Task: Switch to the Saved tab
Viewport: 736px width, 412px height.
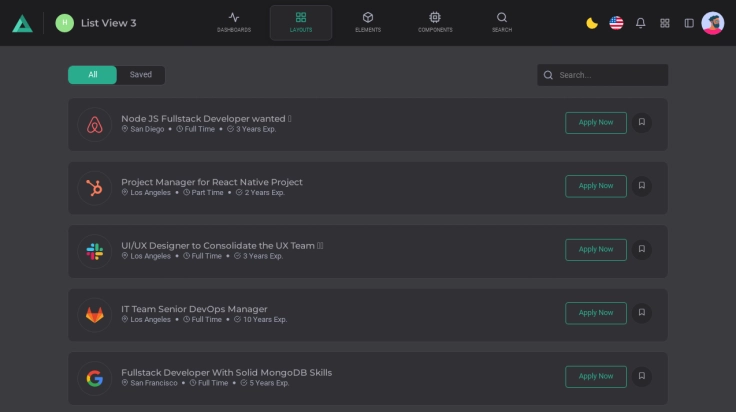Action: pyautogui.click(x=141, y=75)
